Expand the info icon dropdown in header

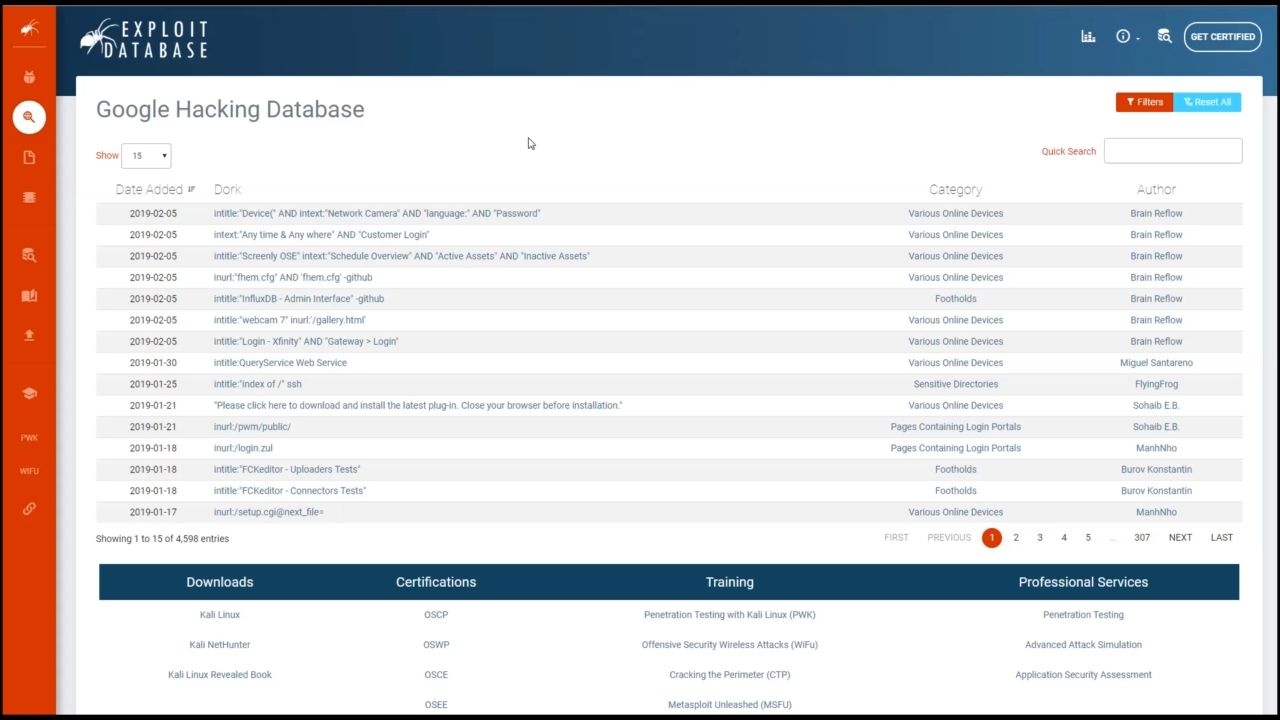coord(1127,36)
